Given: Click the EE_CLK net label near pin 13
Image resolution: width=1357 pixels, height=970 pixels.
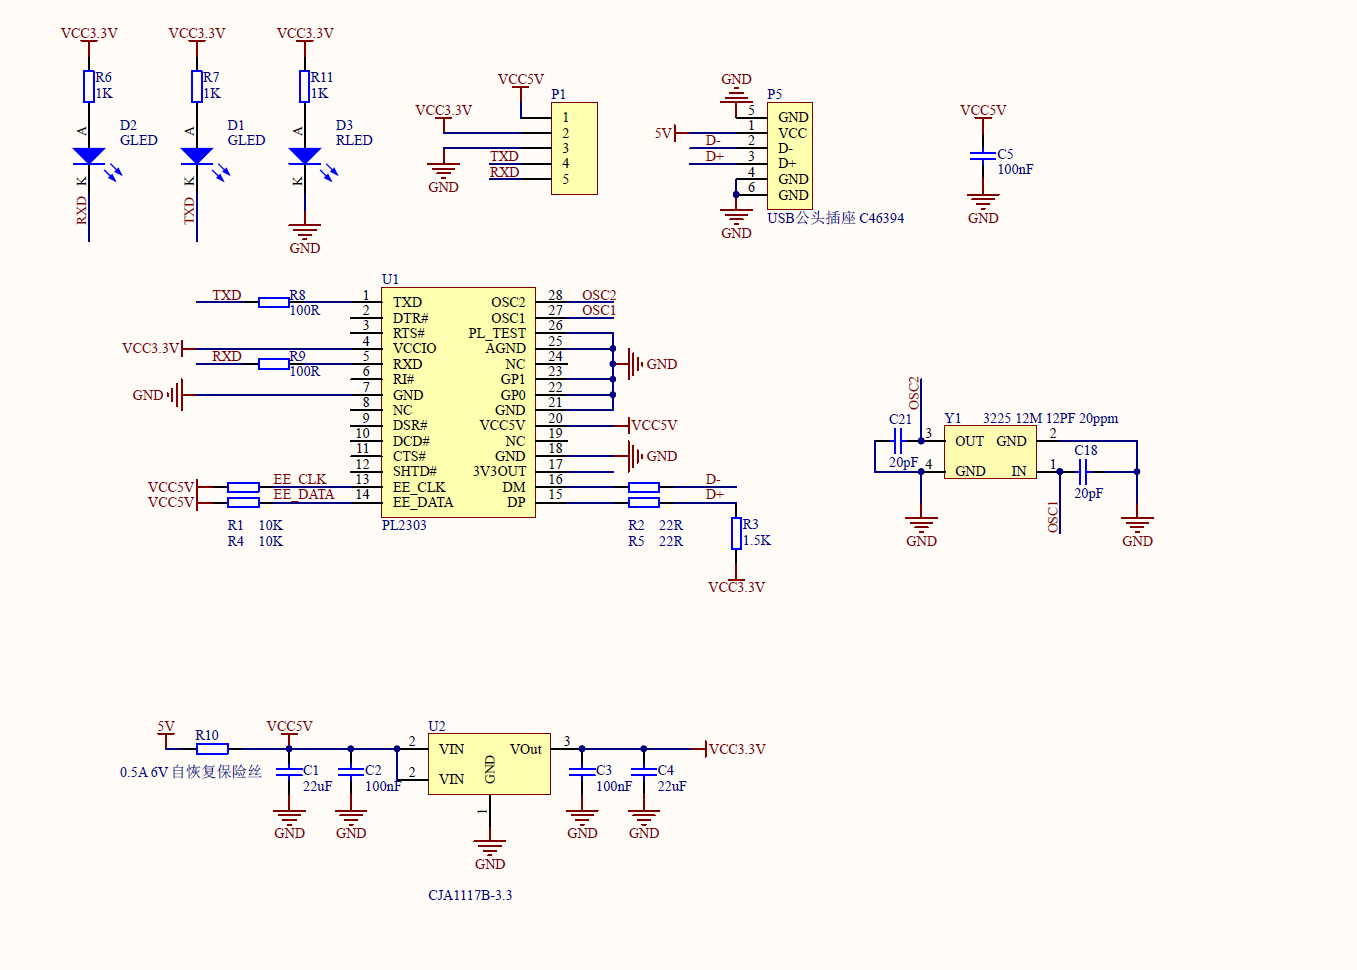Looking at the screenshot, I should [300, 479].
